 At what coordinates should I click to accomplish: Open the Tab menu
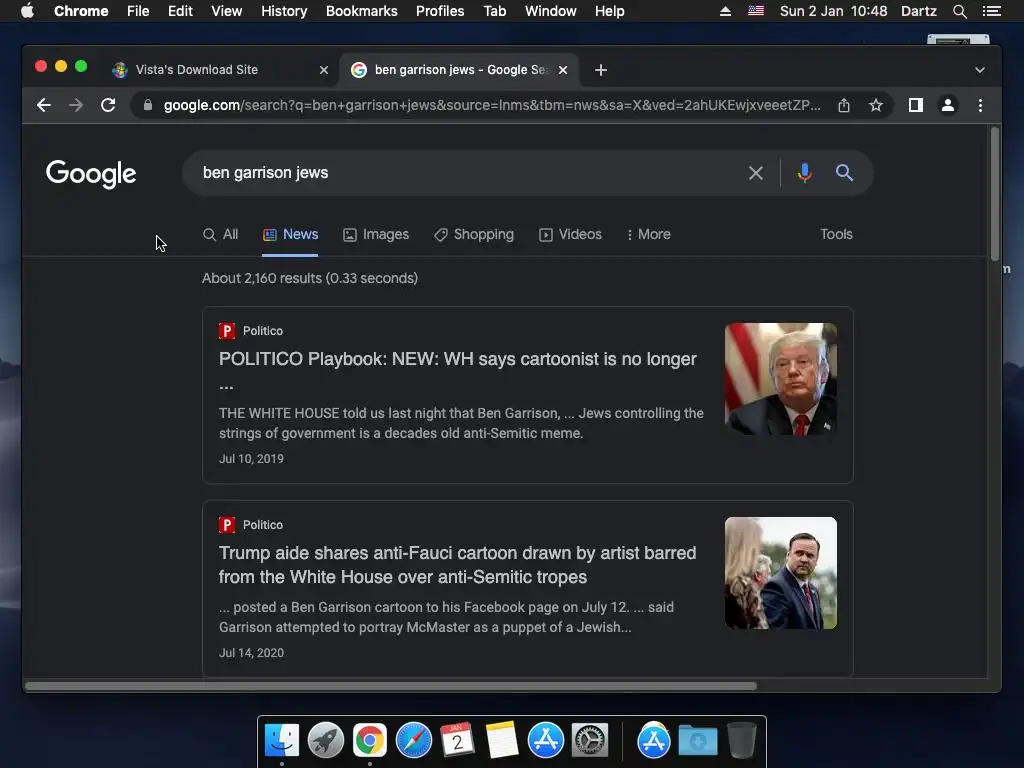[x=495, y=11]
